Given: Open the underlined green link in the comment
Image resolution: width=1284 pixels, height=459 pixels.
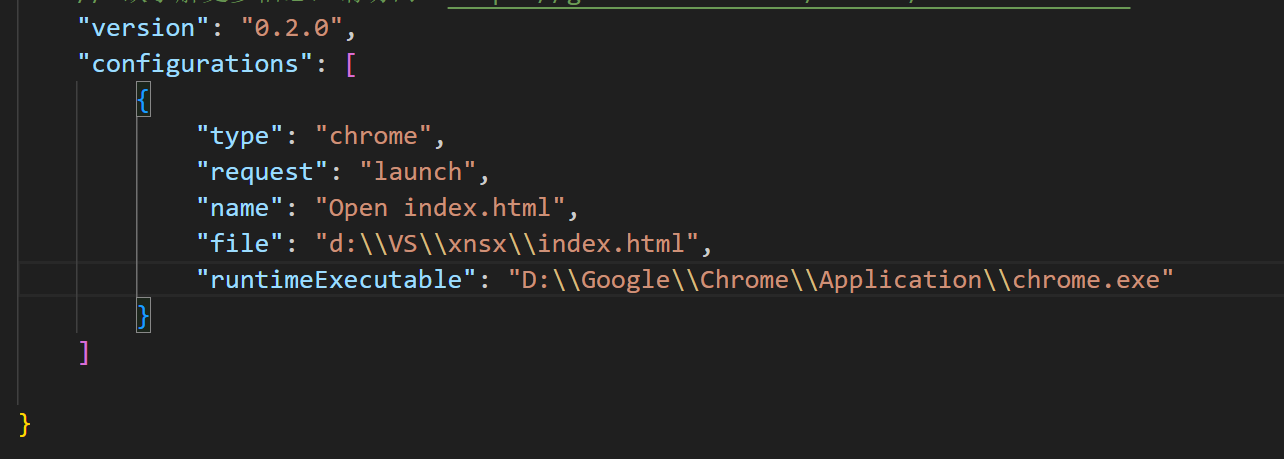Looking at the screenshot, I should 789,4.
